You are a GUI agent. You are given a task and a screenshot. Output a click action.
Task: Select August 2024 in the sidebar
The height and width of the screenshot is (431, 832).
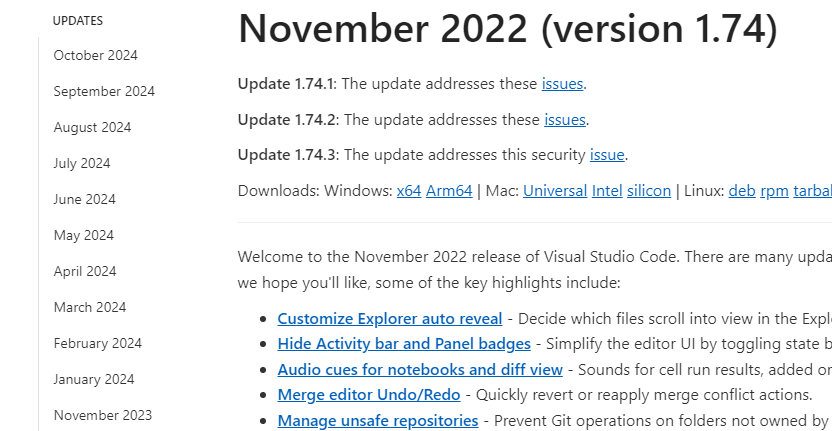(x=92, y=127)
